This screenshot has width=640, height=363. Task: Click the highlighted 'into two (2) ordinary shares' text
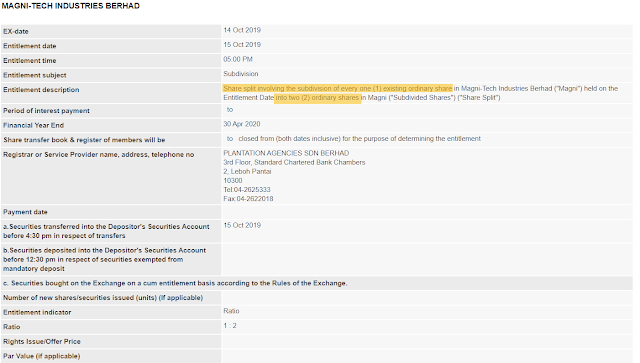[318, 98]
